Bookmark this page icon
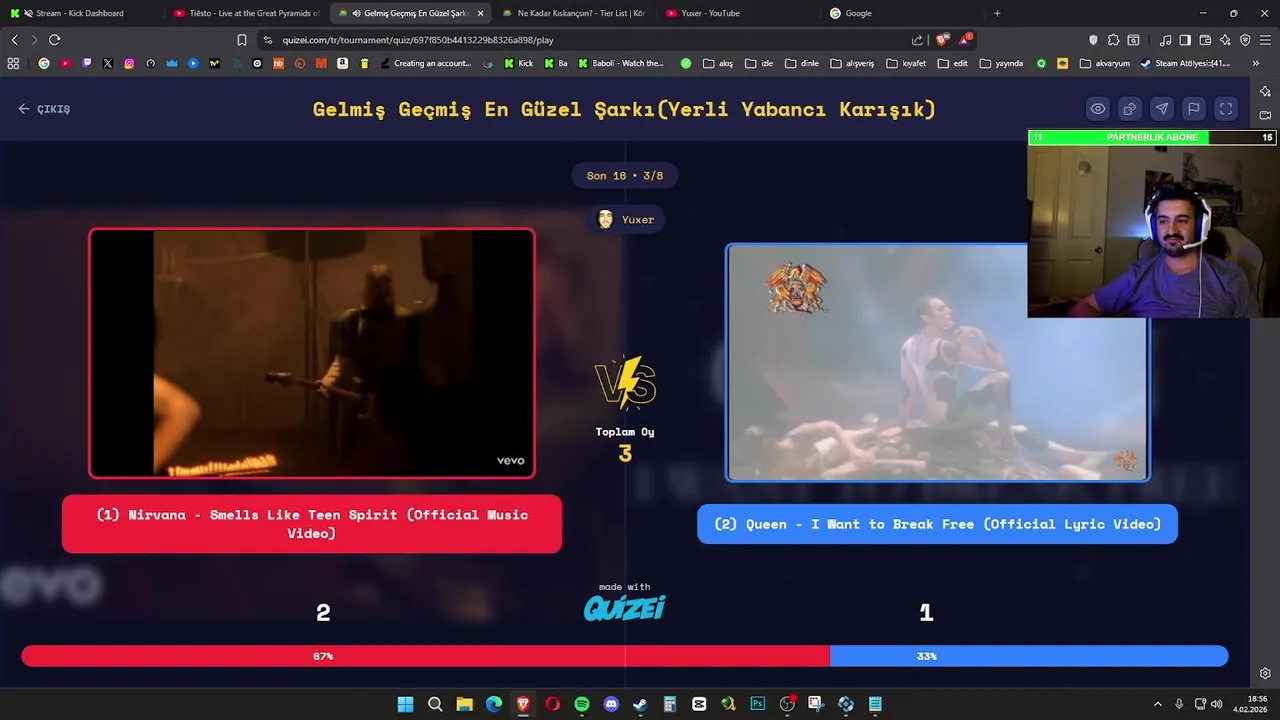The width and height of the screenshot is (1280, 720). tap(242, 40)
